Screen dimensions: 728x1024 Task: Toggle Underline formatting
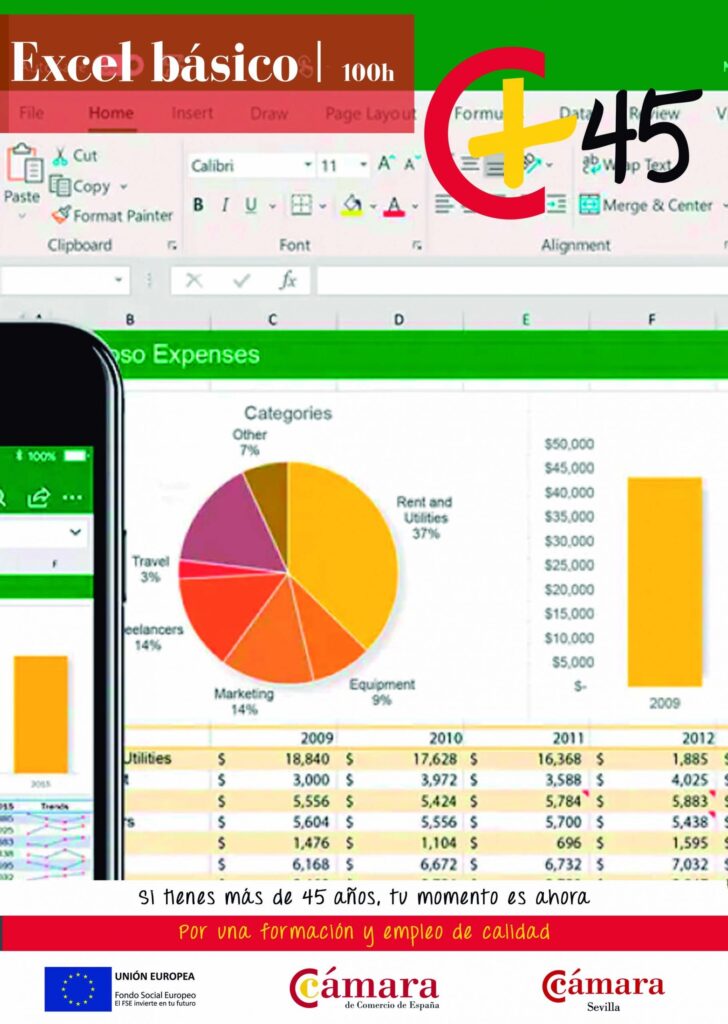click(250, 205)
